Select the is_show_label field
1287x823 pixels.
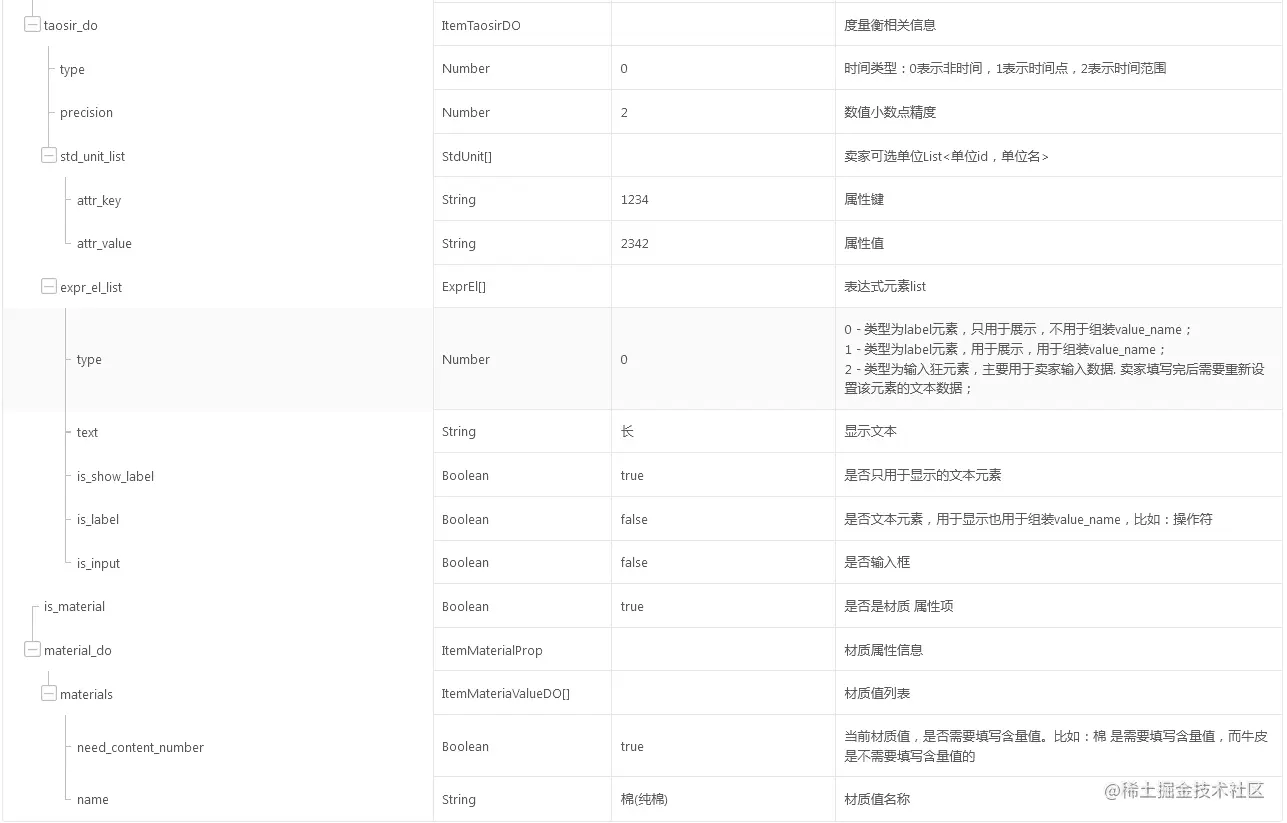113,476
